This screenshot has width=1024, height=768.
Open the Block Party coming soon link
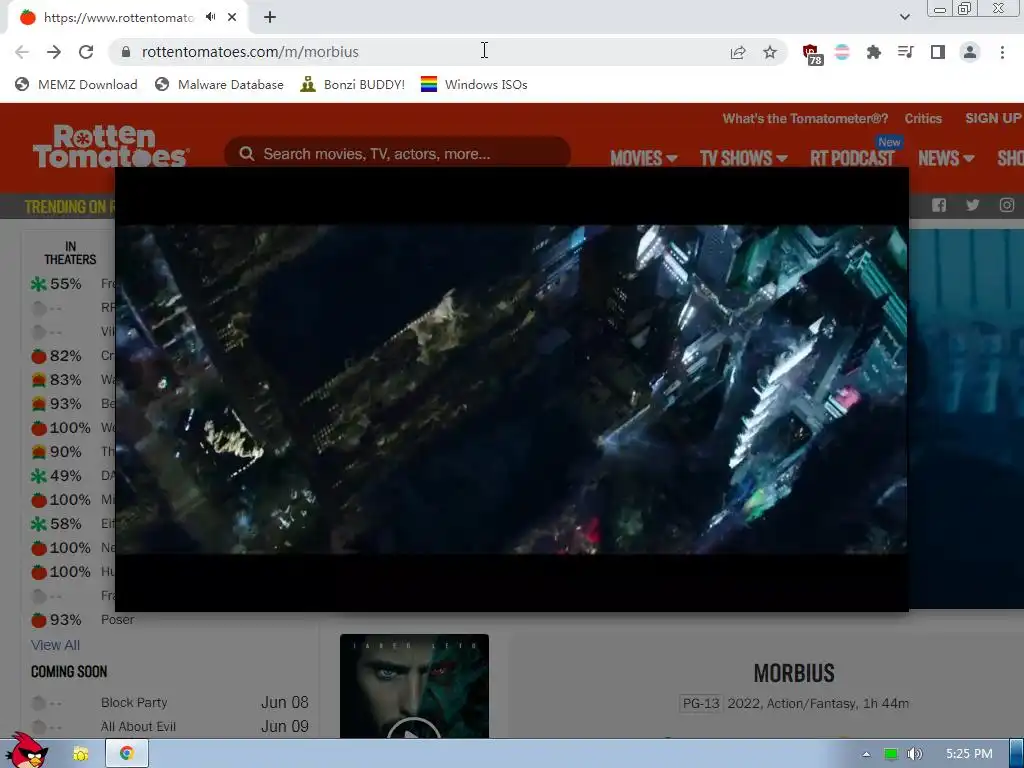tap(134, 703)
